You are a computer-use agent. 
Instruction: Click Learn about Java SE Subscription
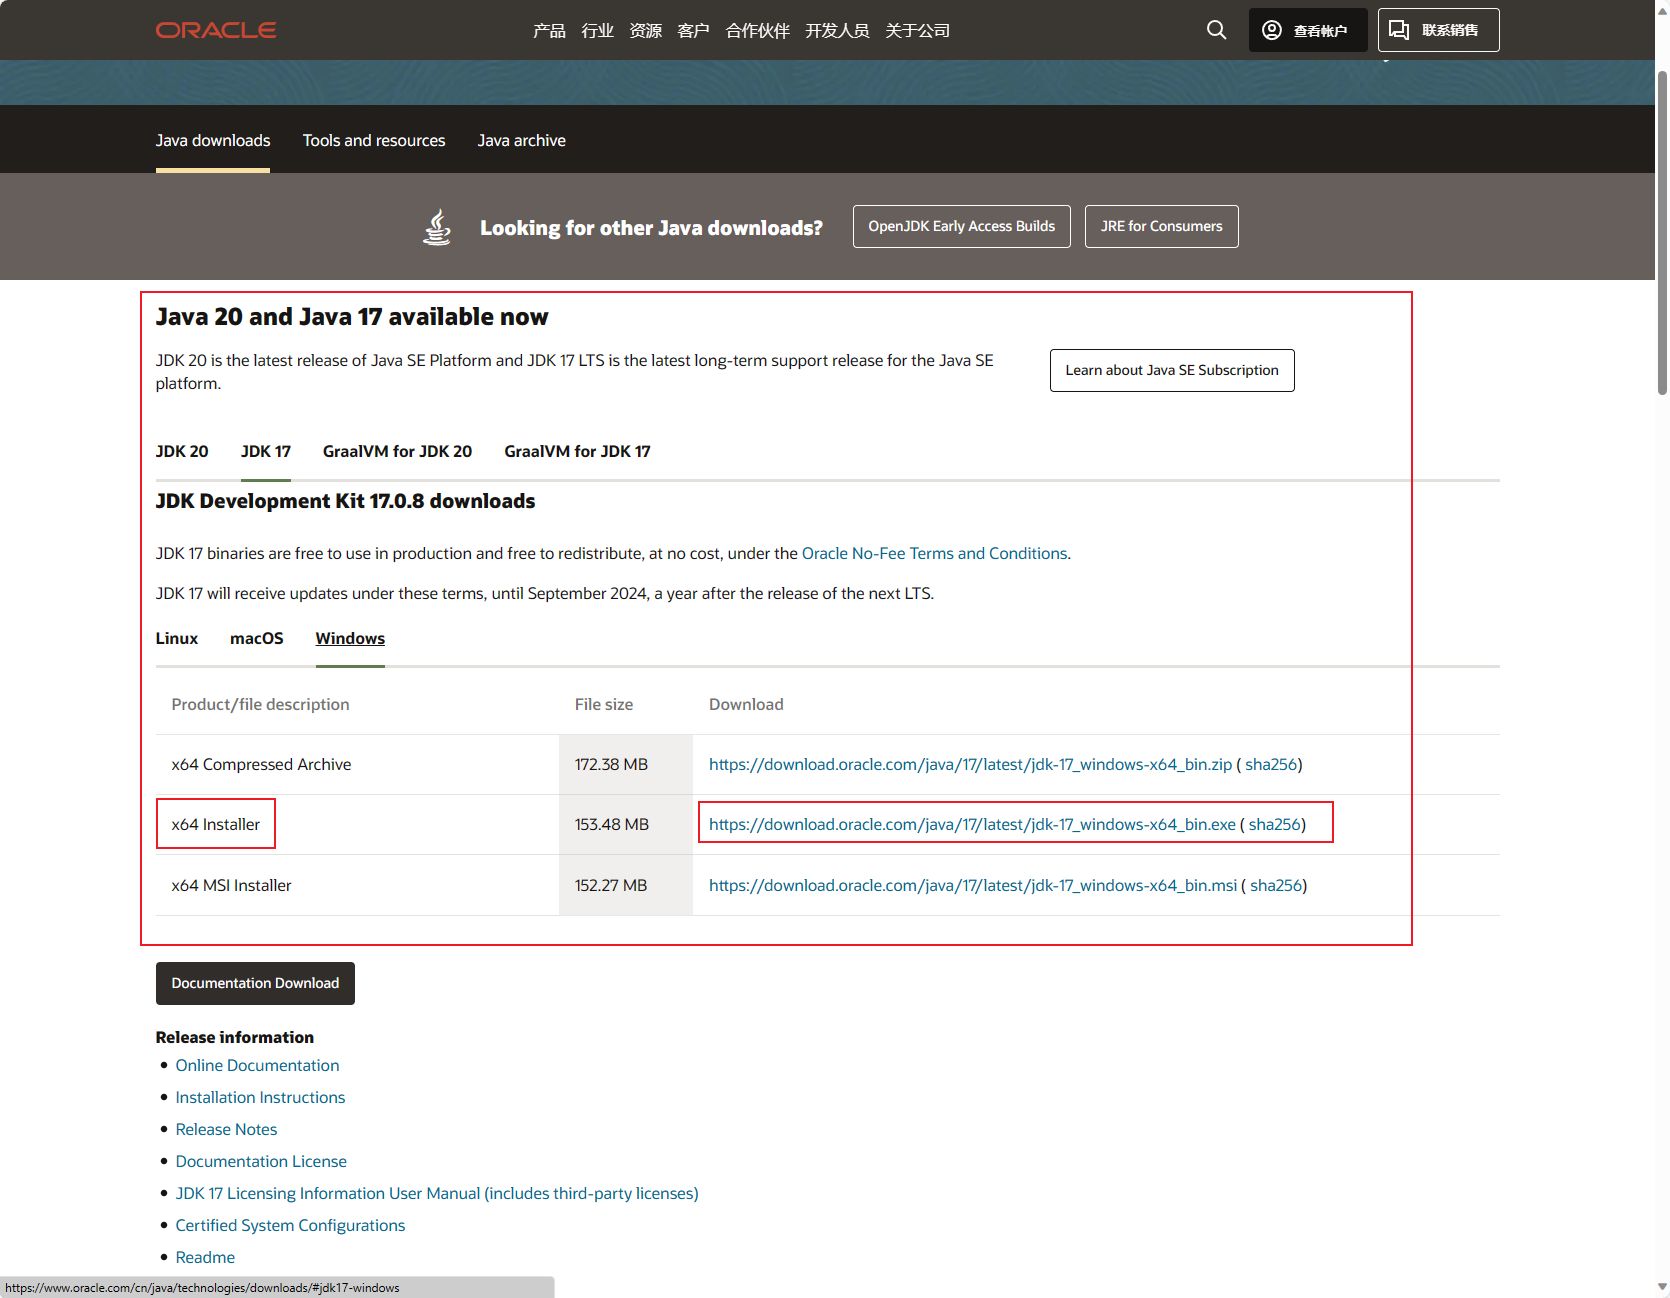(x=1171, y=370)
